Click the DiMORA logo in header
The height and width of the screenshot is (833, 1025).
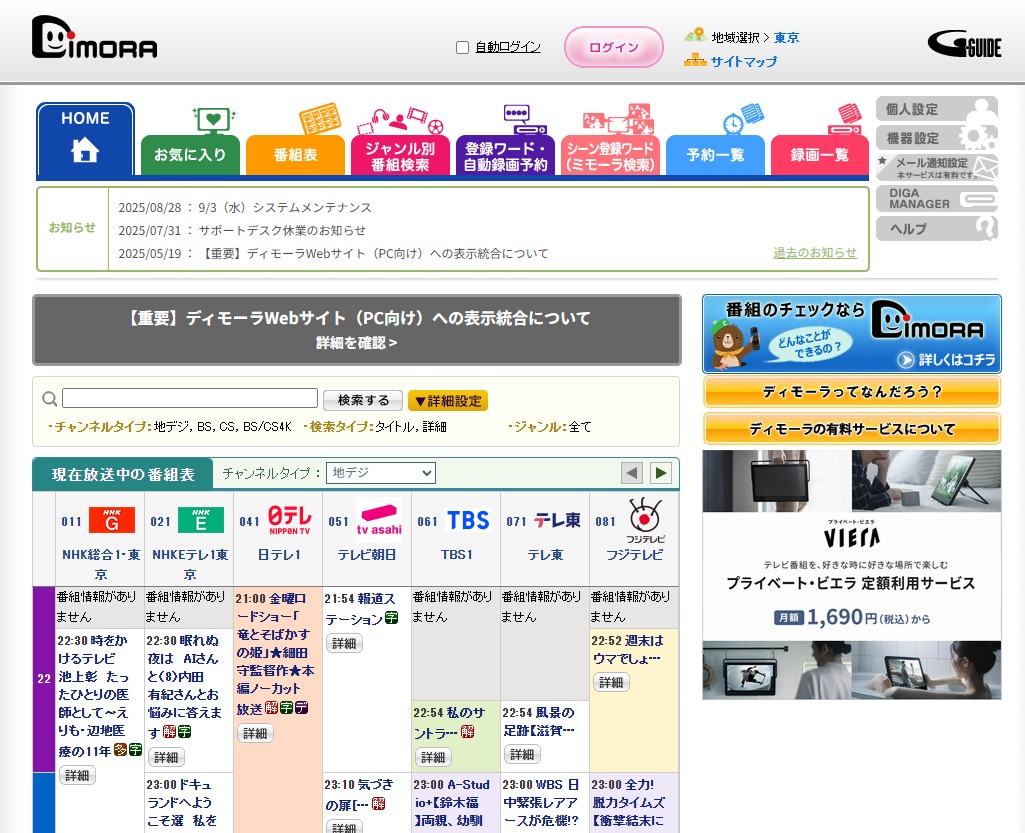(94, 38)
